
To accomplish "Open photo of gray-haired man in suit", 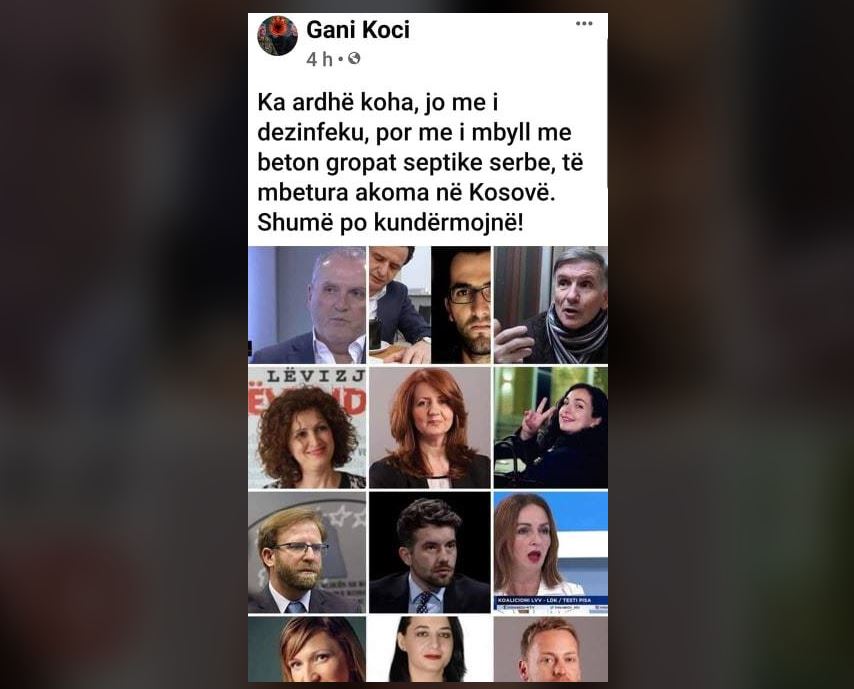I will tap(307, 305).
